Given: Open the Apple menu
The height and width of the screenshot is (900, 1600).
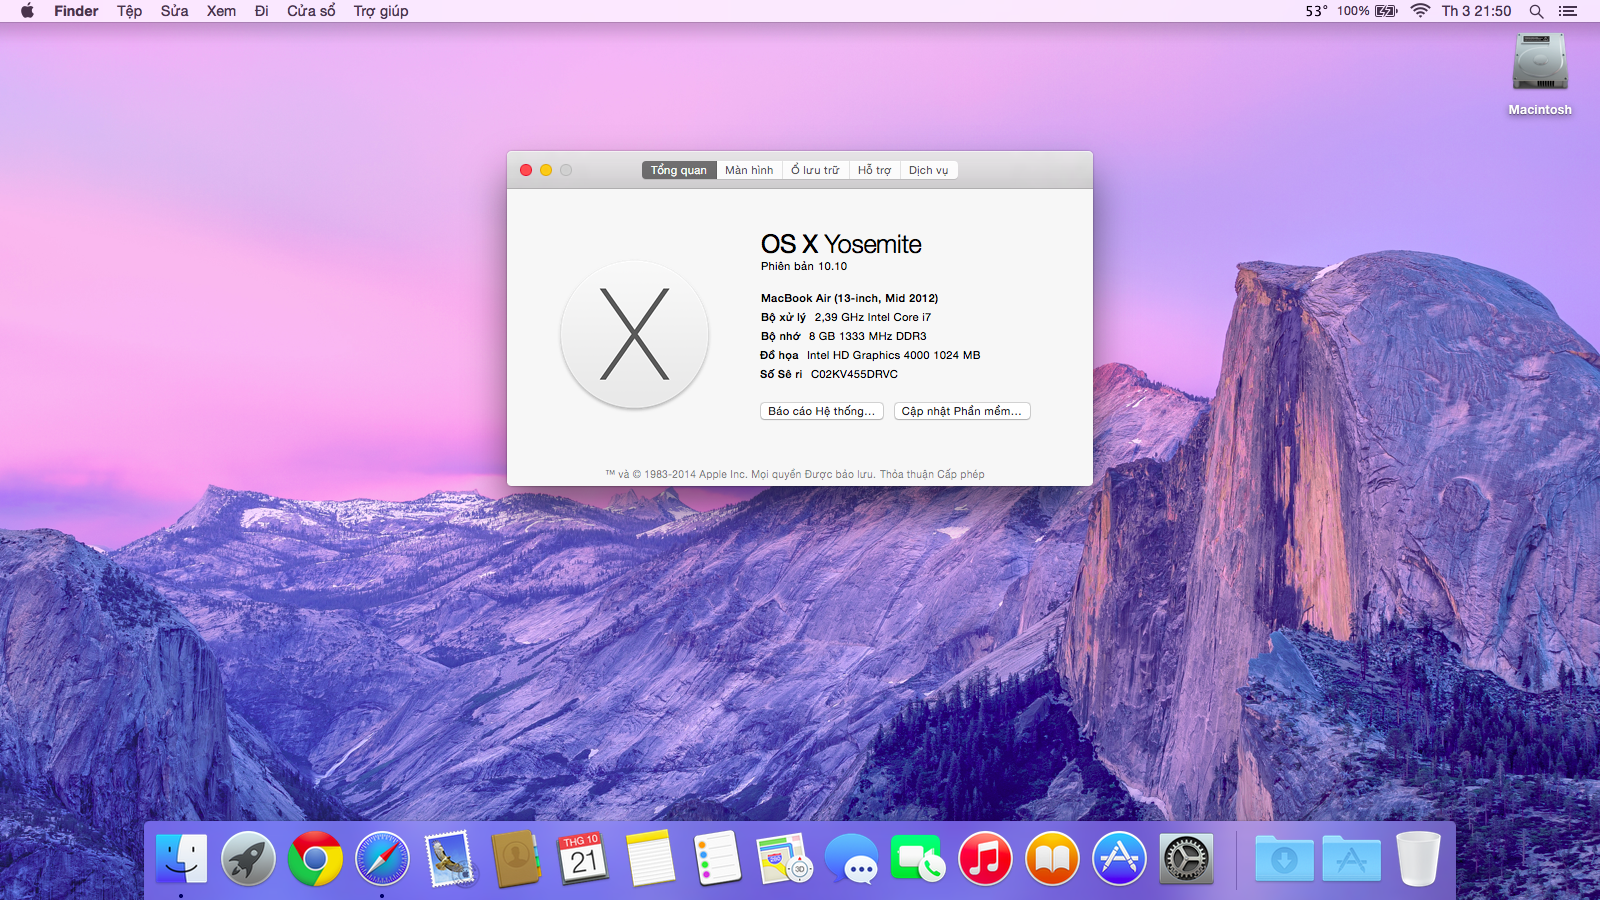Looking at the screenshot, I should click(x=27, y=11).
